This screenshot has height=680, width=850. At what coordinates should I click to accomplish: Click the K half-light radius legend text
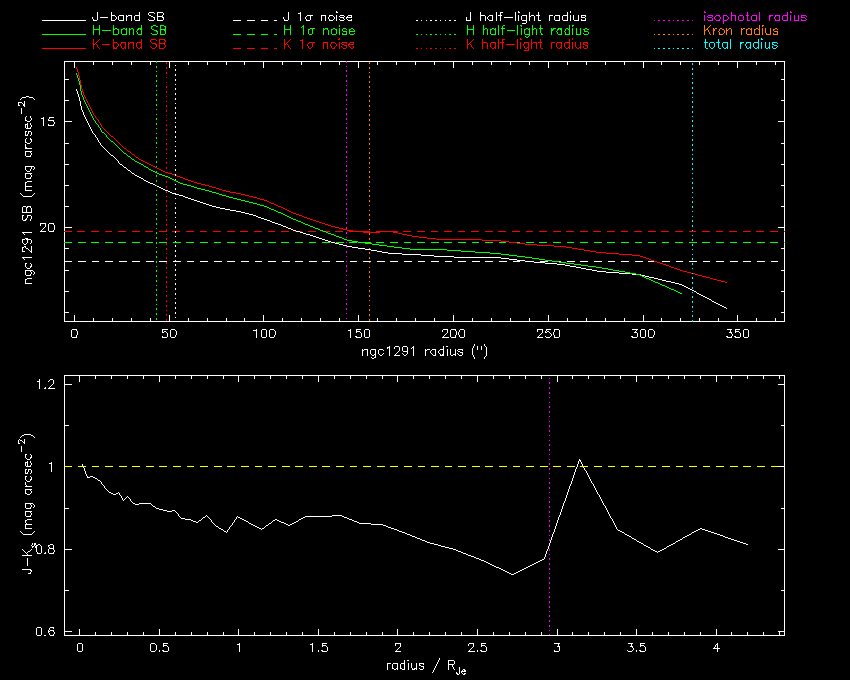[x=527, y=46]
